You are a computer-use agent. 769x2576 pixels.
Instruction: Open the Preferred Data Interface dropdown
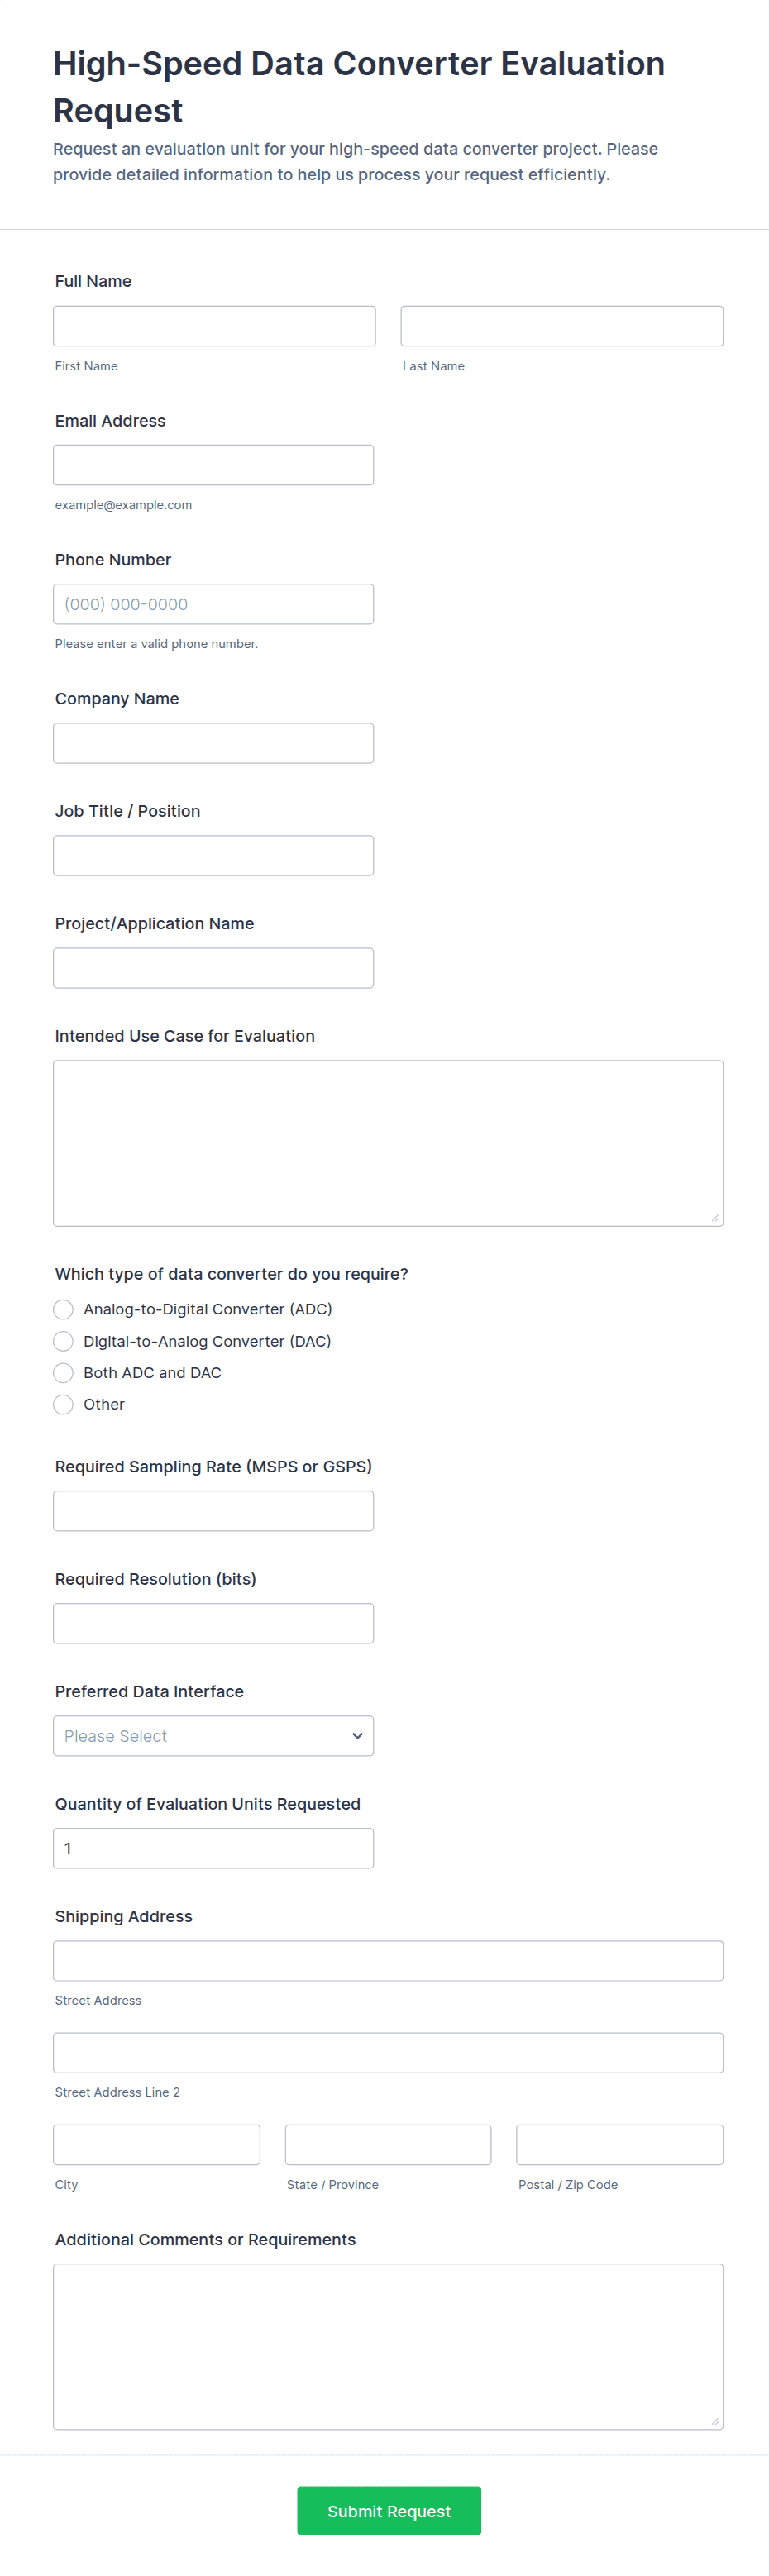(x=213, y=1736)
